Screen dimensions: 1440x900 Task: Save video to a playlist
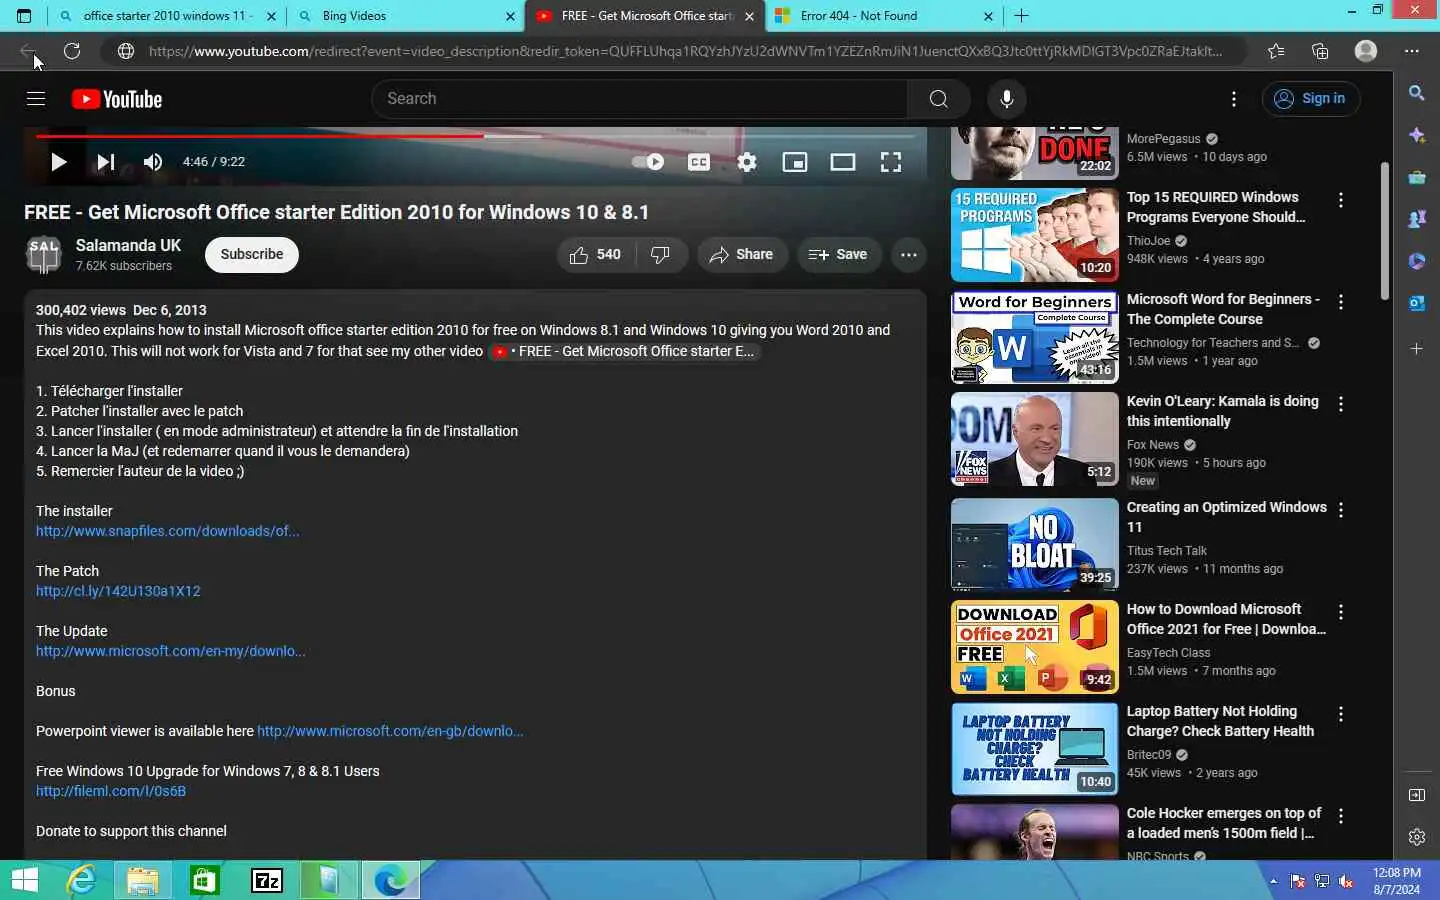click(838, 255)
